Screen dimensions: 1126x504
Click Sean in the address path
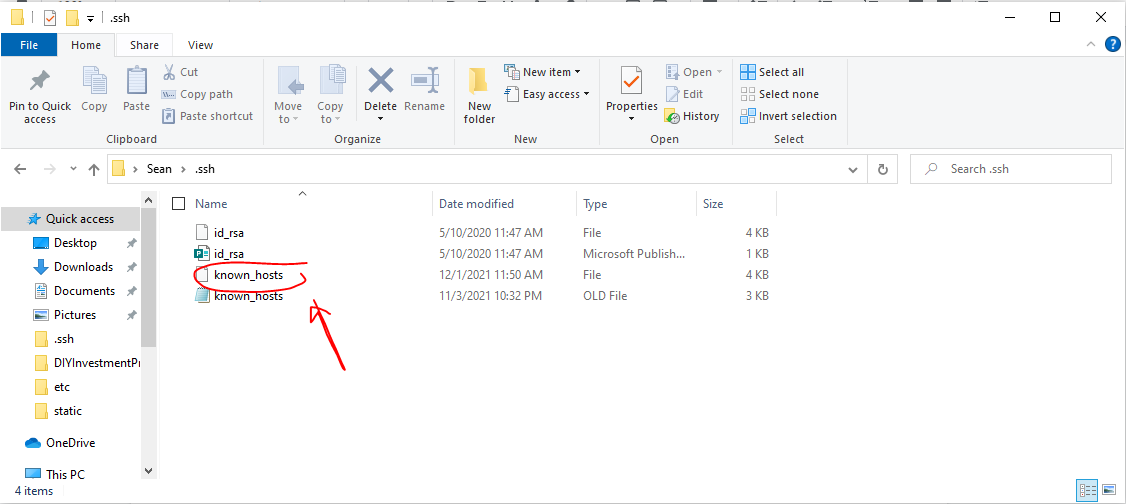pos(159,169)
